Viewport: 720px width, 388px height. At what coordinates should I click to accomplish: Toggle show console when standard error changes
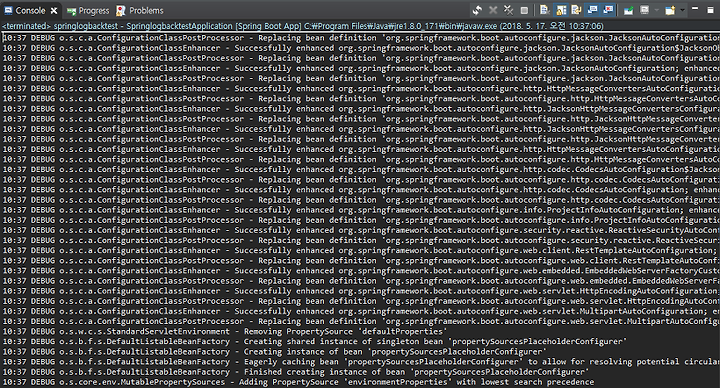(608, 10)
